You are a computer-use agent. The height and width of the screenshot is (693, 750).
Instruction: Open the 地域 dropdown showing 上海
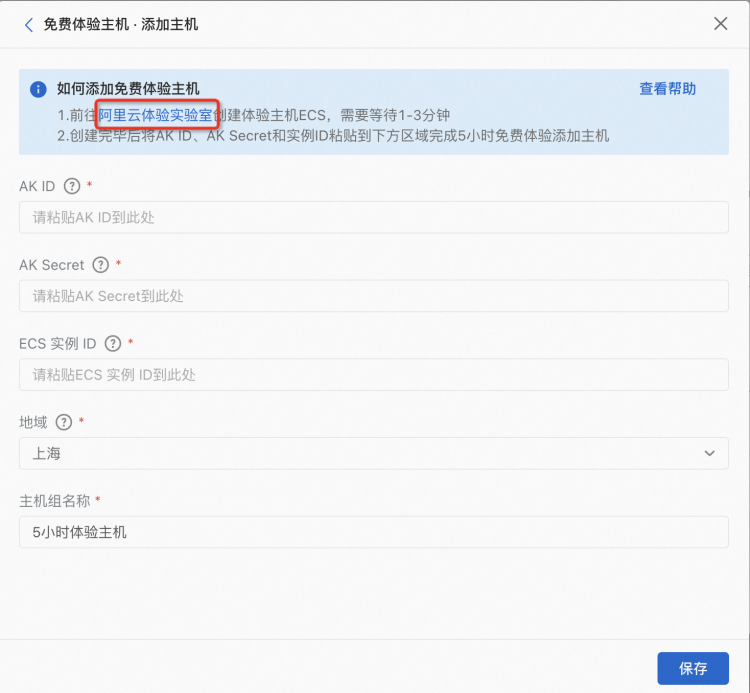point(374,453)
